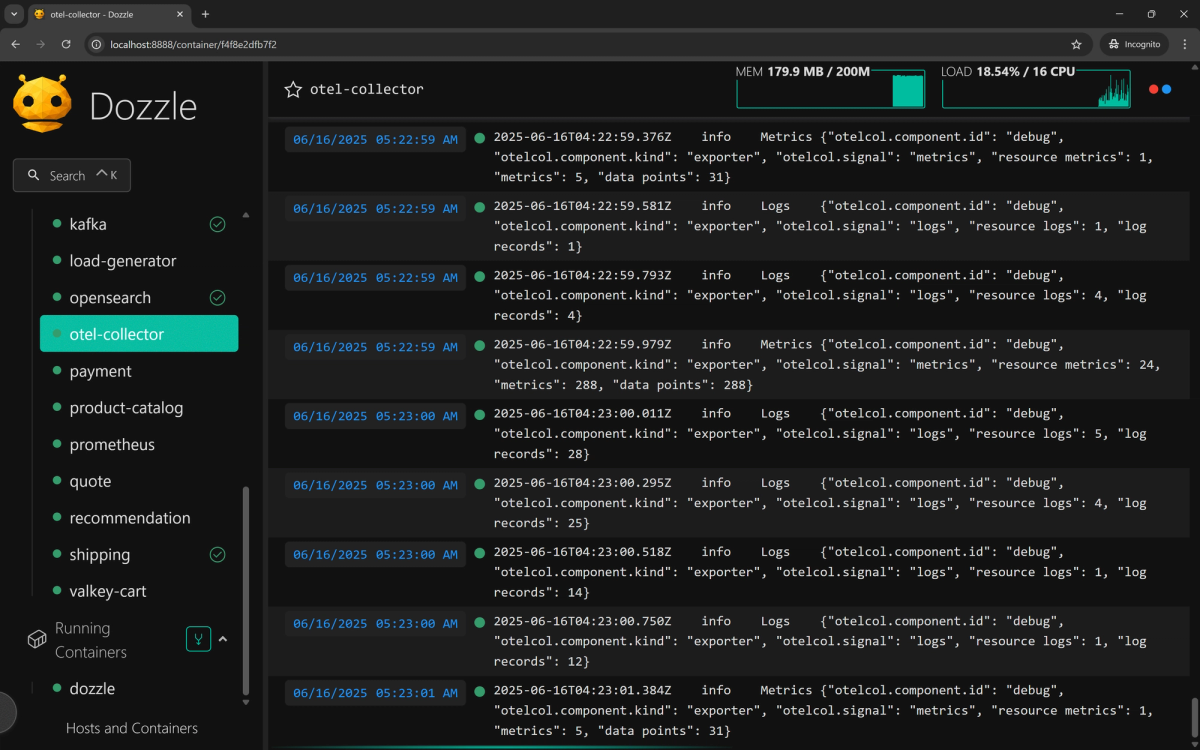The image size is (1200, 750).
Task: Reload the page in the browser
Action: 66,44
